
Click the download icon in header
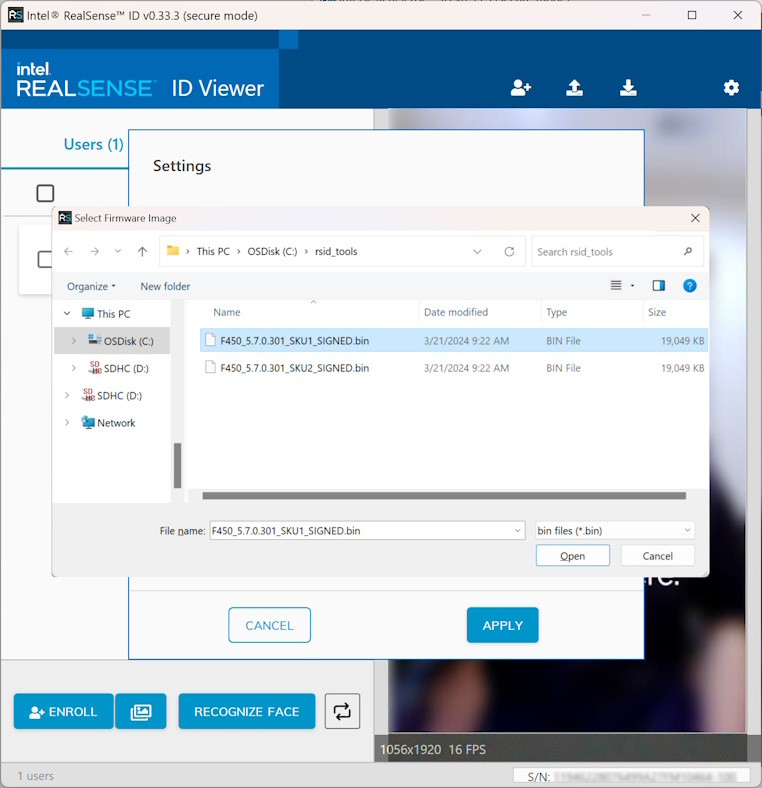point(628,88)
